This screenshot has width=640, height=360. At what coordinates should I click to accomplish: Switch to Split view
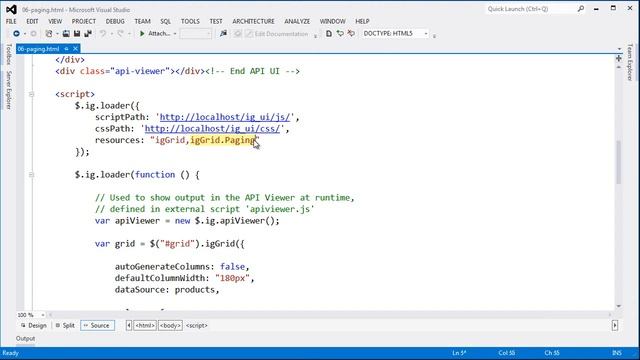(65, 325)
